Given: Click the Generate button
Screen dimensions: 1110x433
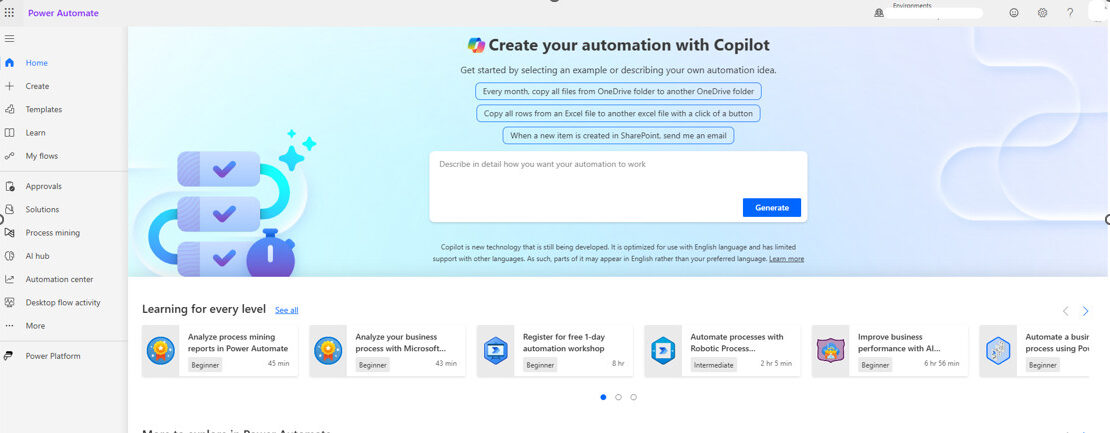Looking at the screenshot, I should coord(772,207).
